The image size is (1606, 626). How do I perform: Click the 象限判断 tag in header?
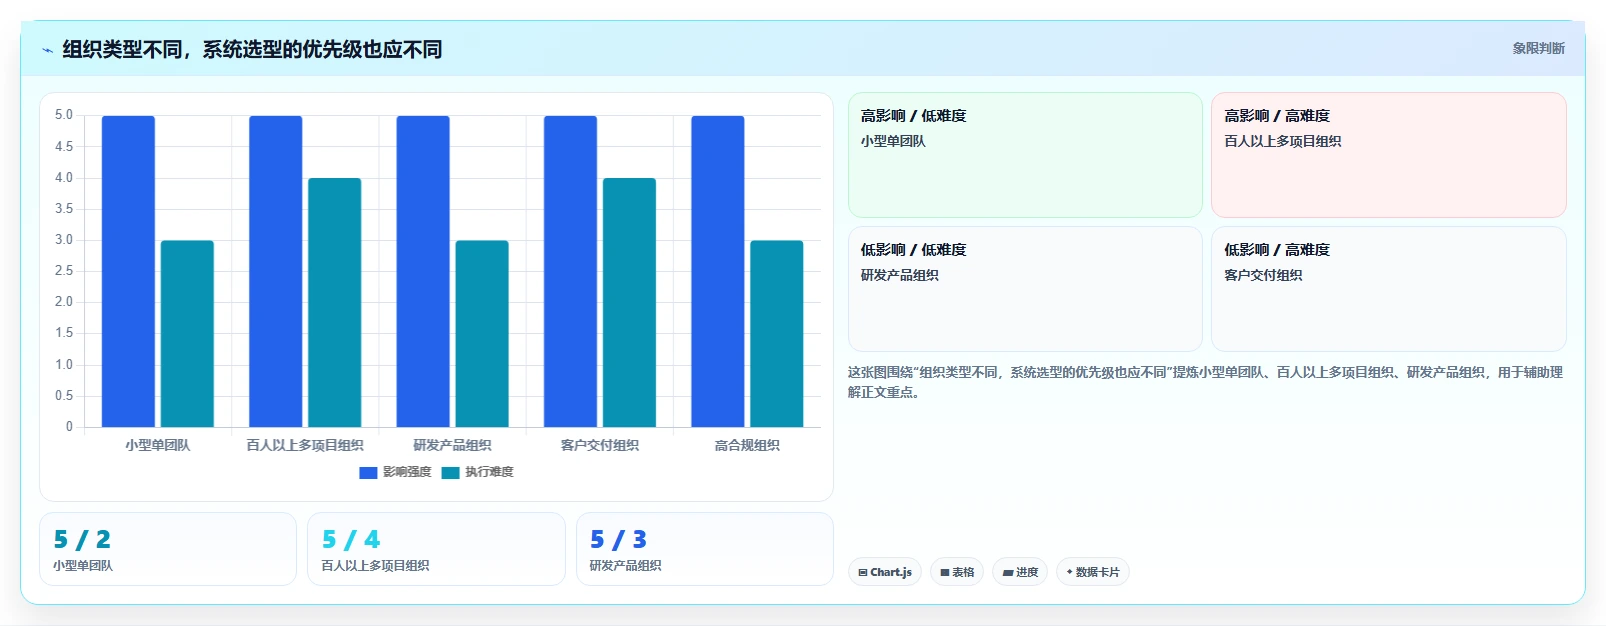[x=1538, y=48]
